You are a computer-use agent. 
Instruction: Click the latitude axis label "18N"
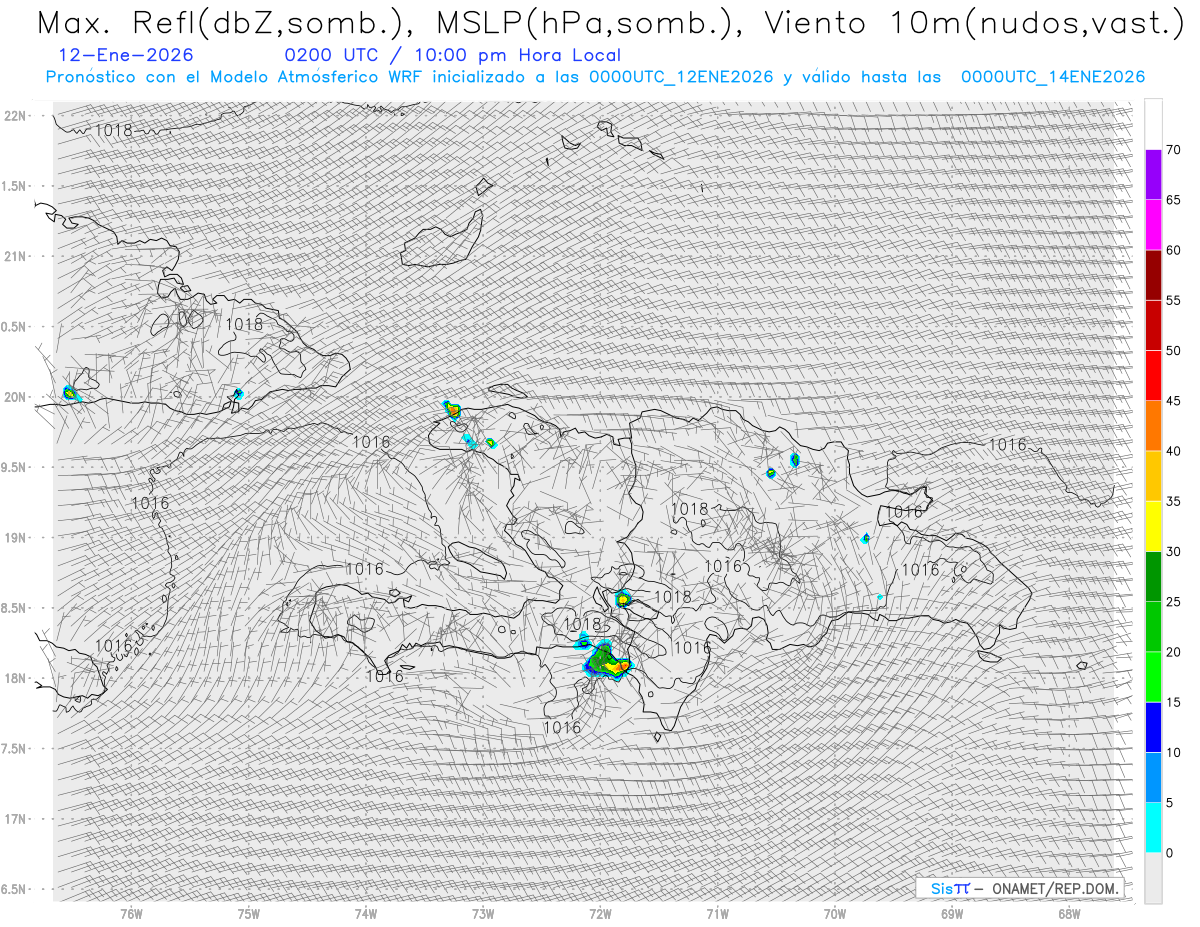(x=15, y=679)
